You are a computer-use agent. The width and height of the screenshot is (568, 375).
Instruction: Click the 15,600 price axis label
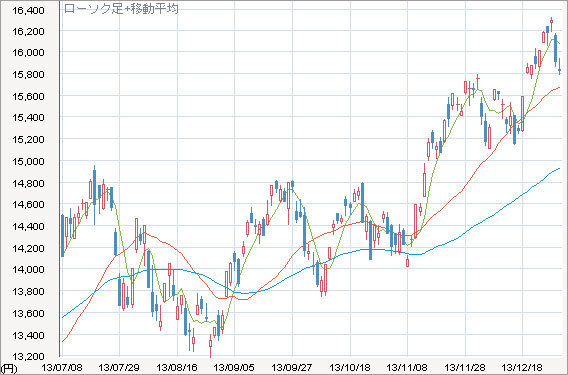coord(28,96)
